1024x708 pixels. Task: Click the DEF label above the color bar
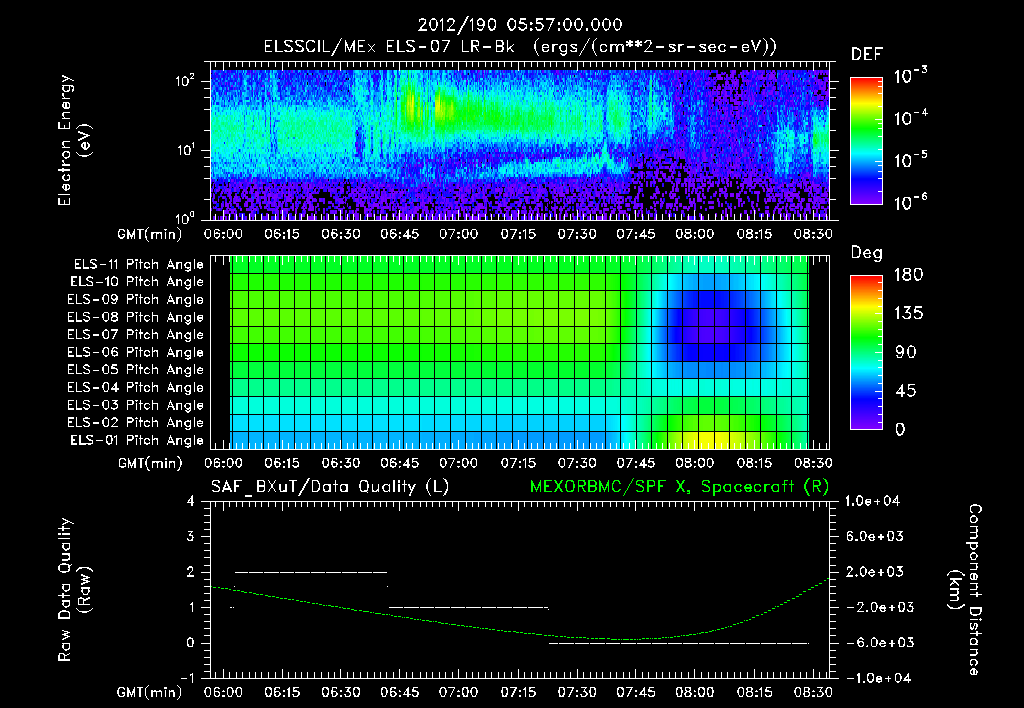point(867,55)
